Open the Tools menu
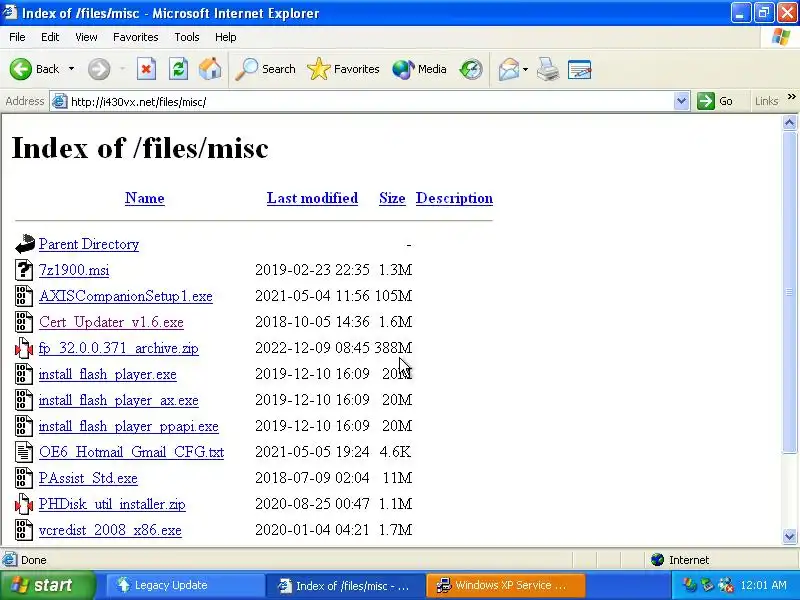The height and width of the screenshot is (600, 800). tap(187, 37)
